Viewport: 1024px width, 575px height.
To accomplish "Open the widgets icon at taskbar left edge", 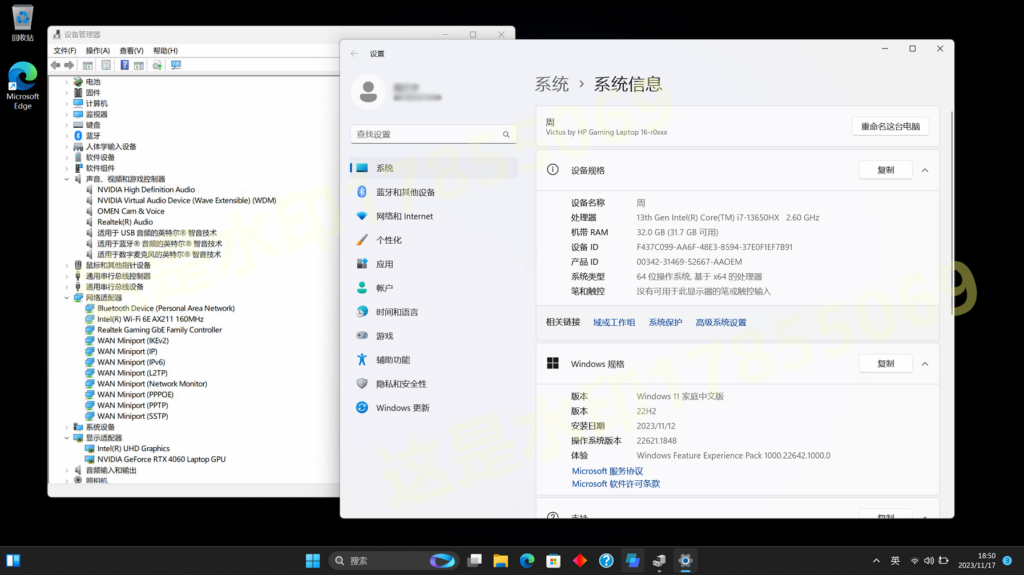I will pos(13,561).
